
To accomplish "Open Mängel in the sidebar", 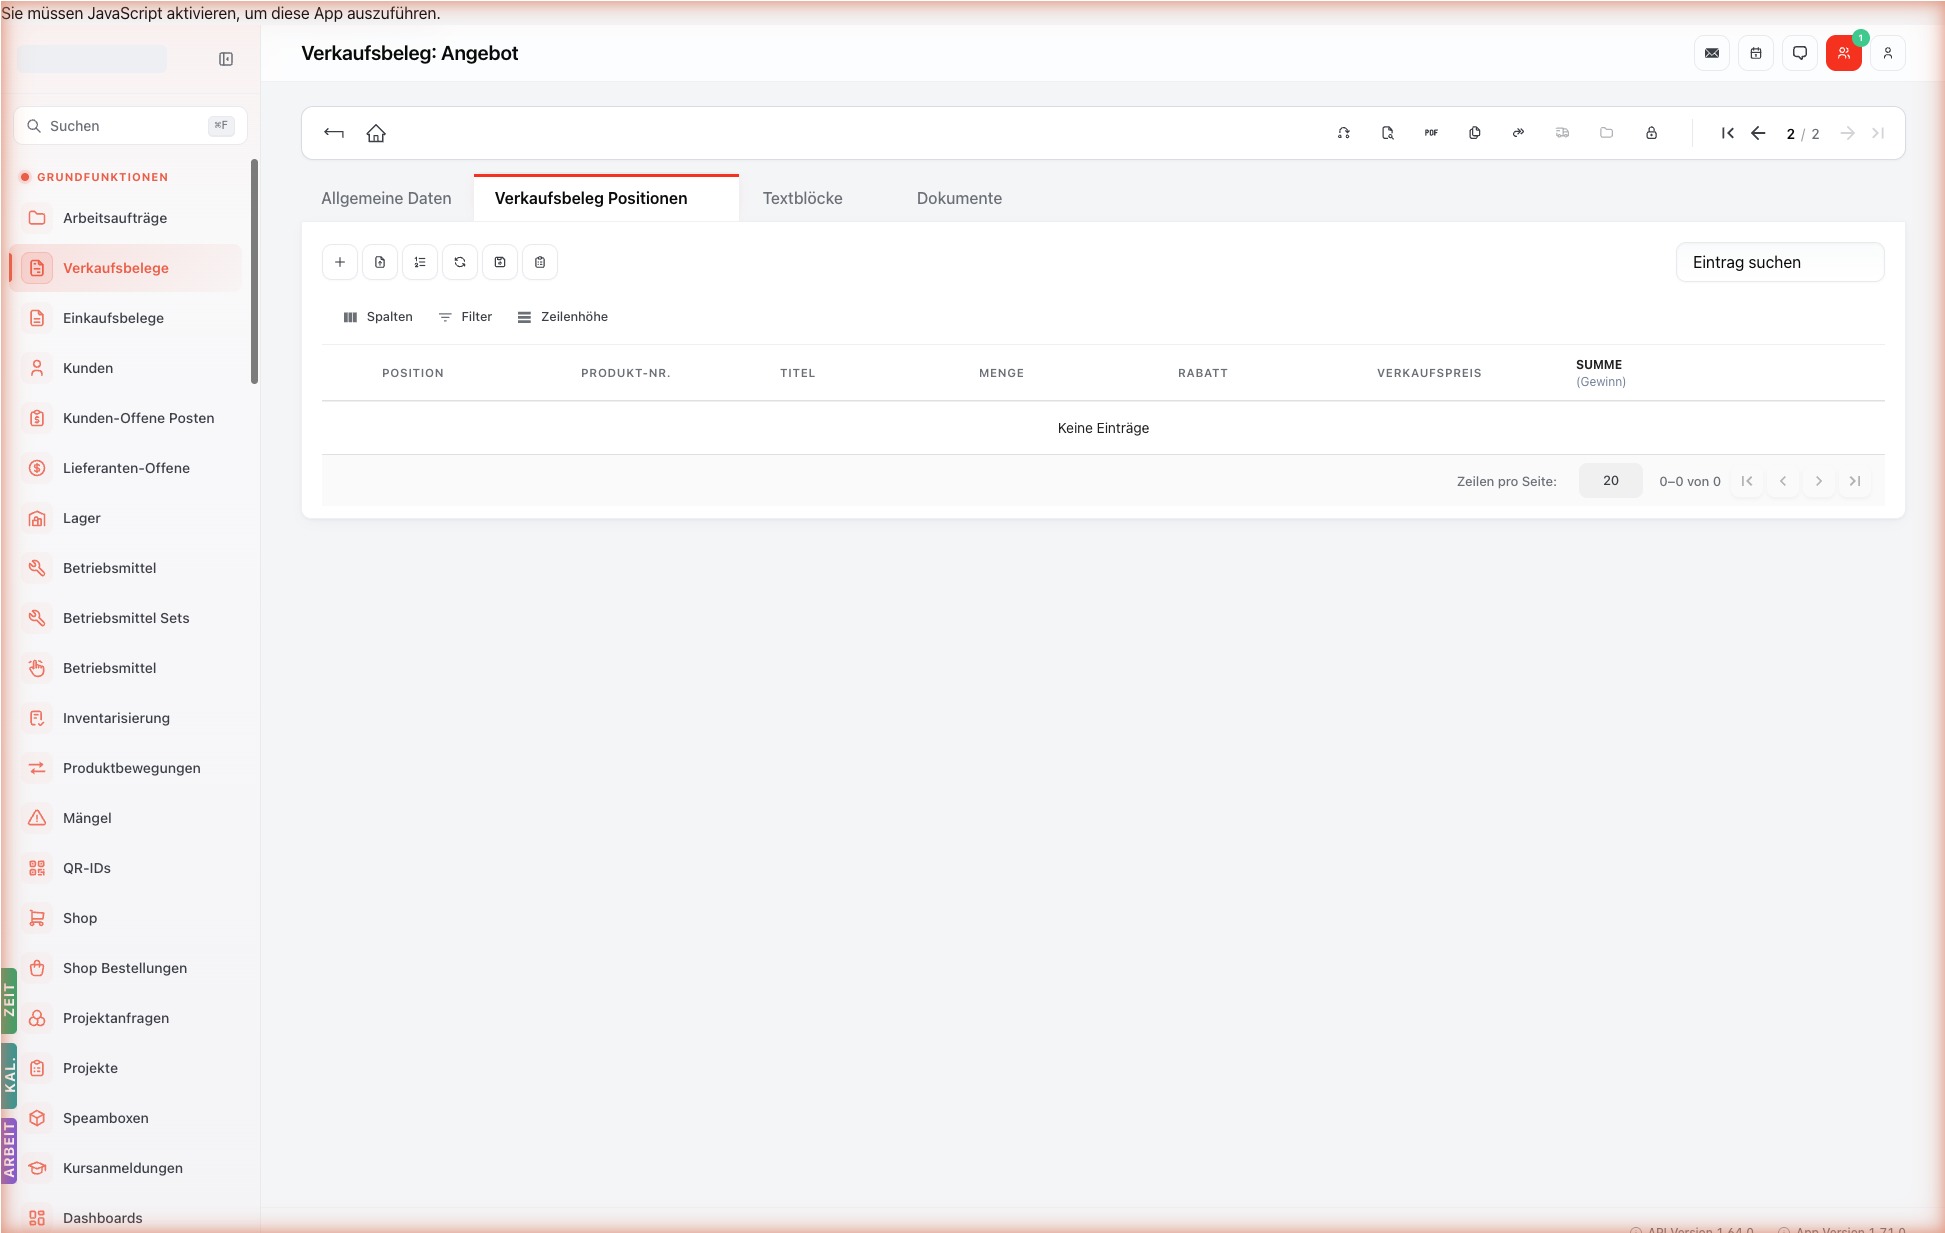I will point(125,818).
